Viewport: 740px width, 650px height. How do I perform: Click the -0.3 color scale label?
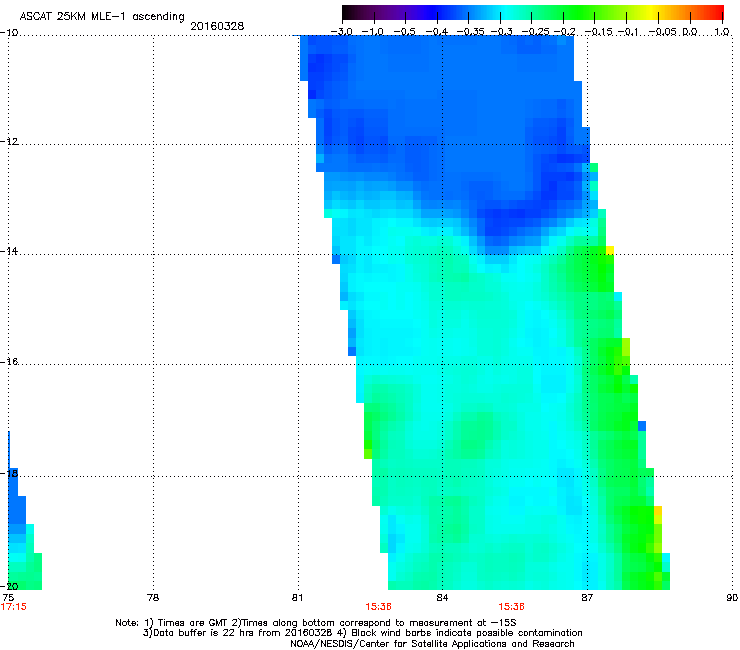[x=501, y=32]
